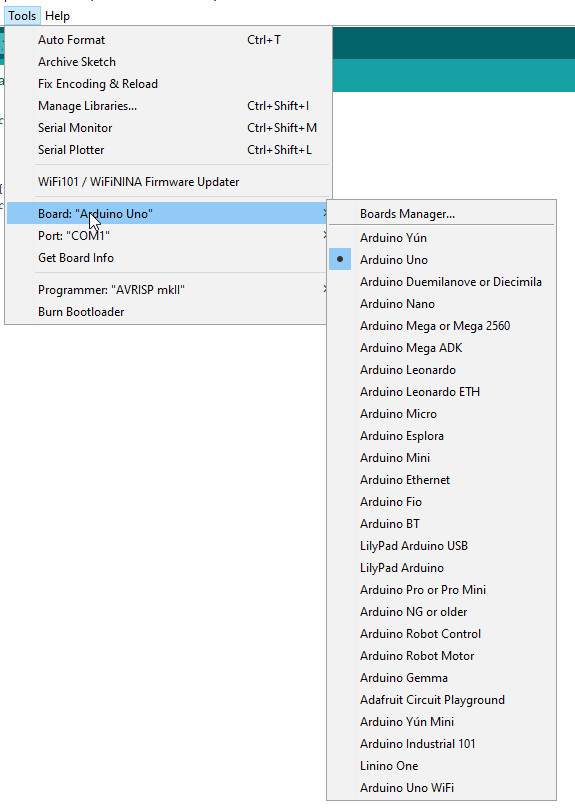
Task: Choose Arduino Uno WiFi board
Action: pyautogui.click(x=442, y=788)
